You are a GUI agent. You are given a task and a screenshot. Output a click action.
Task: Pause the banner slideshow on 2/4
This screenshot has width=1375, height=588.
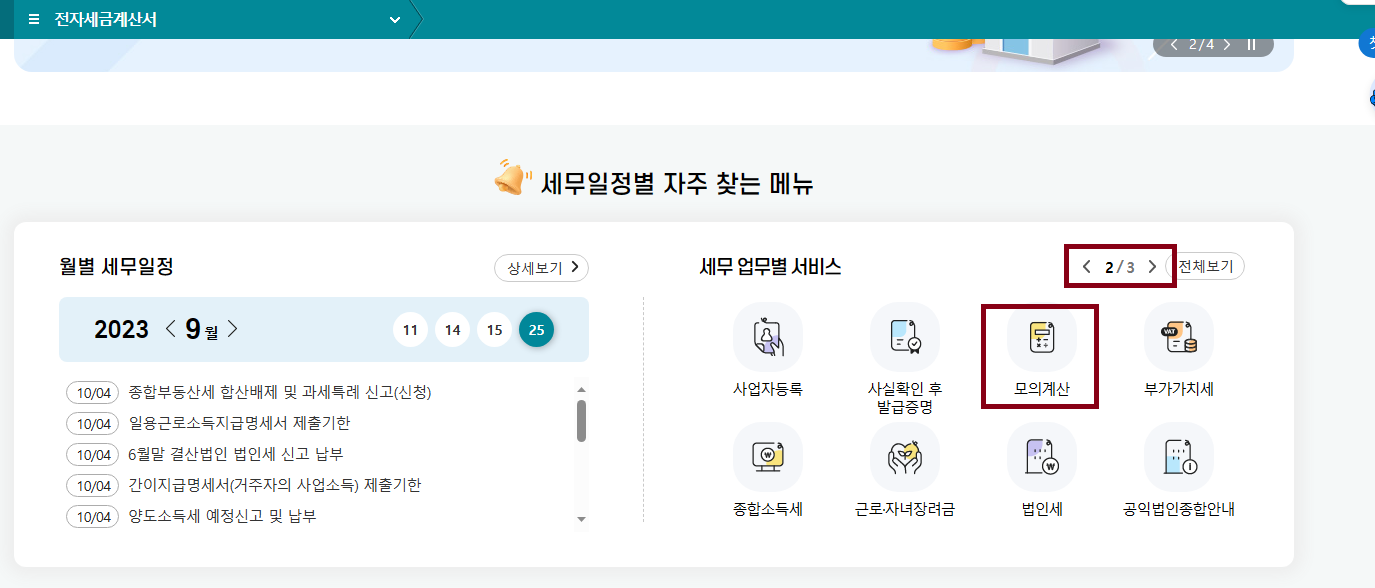point(1250,44)
